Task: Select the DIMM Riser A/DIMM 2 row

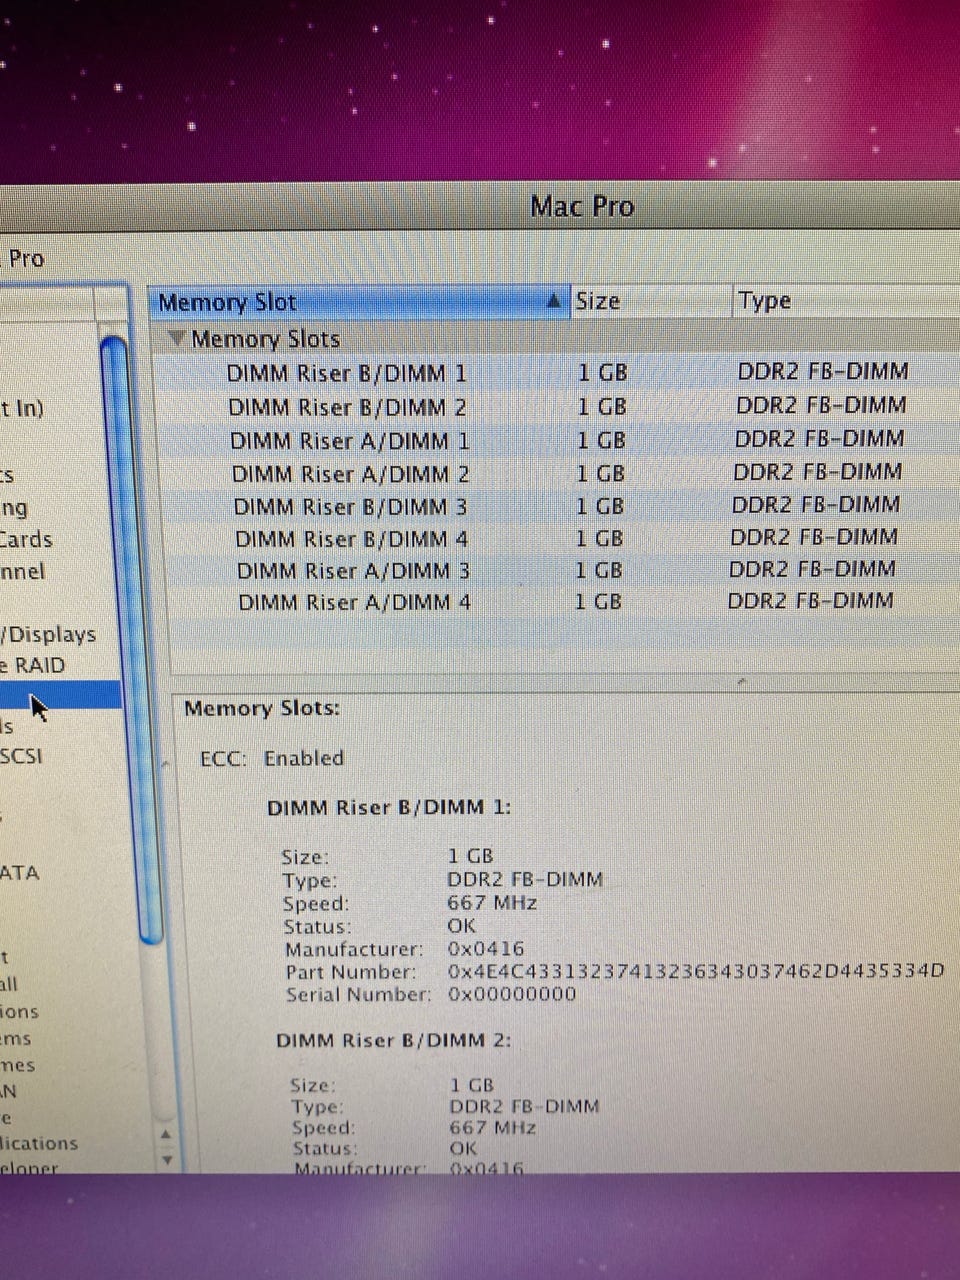Action: pos(560,473)
